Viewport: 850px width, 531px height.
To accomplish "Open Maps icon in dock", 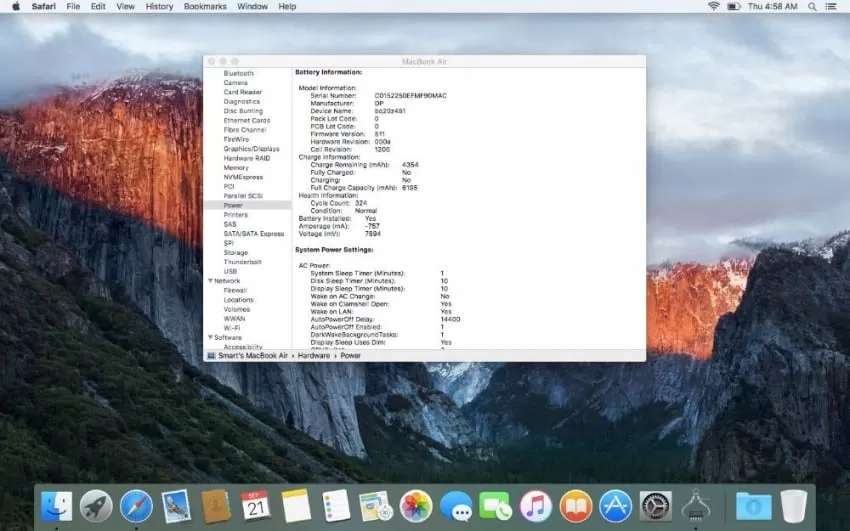I will click(376, 506).
